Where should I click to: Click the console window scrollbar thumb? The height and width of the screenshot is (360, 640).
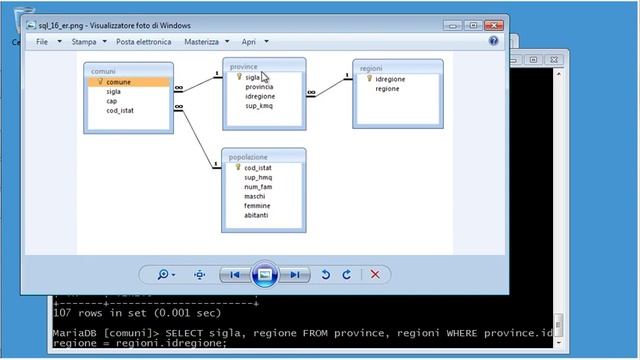point(558,325)
